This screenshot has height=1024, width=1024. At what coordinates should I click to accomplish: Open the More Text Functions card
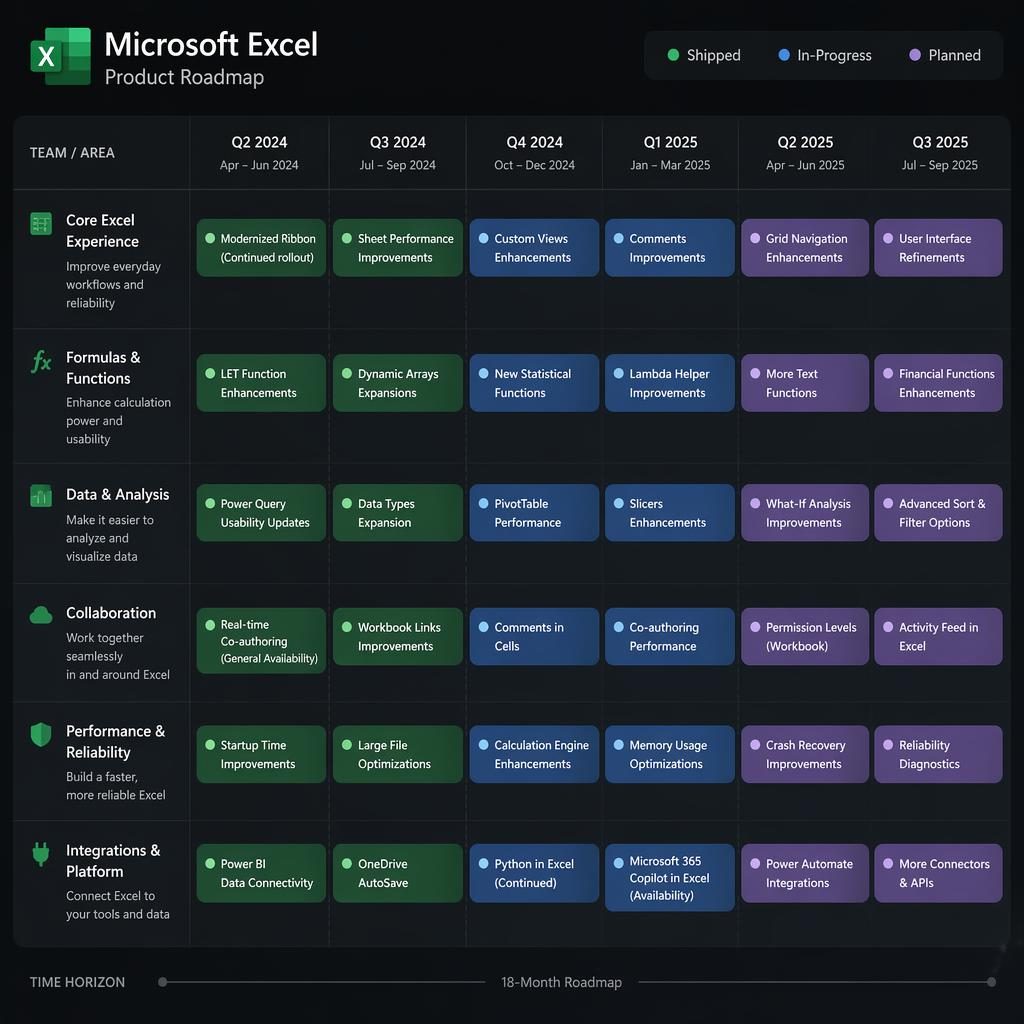[805, 383]
